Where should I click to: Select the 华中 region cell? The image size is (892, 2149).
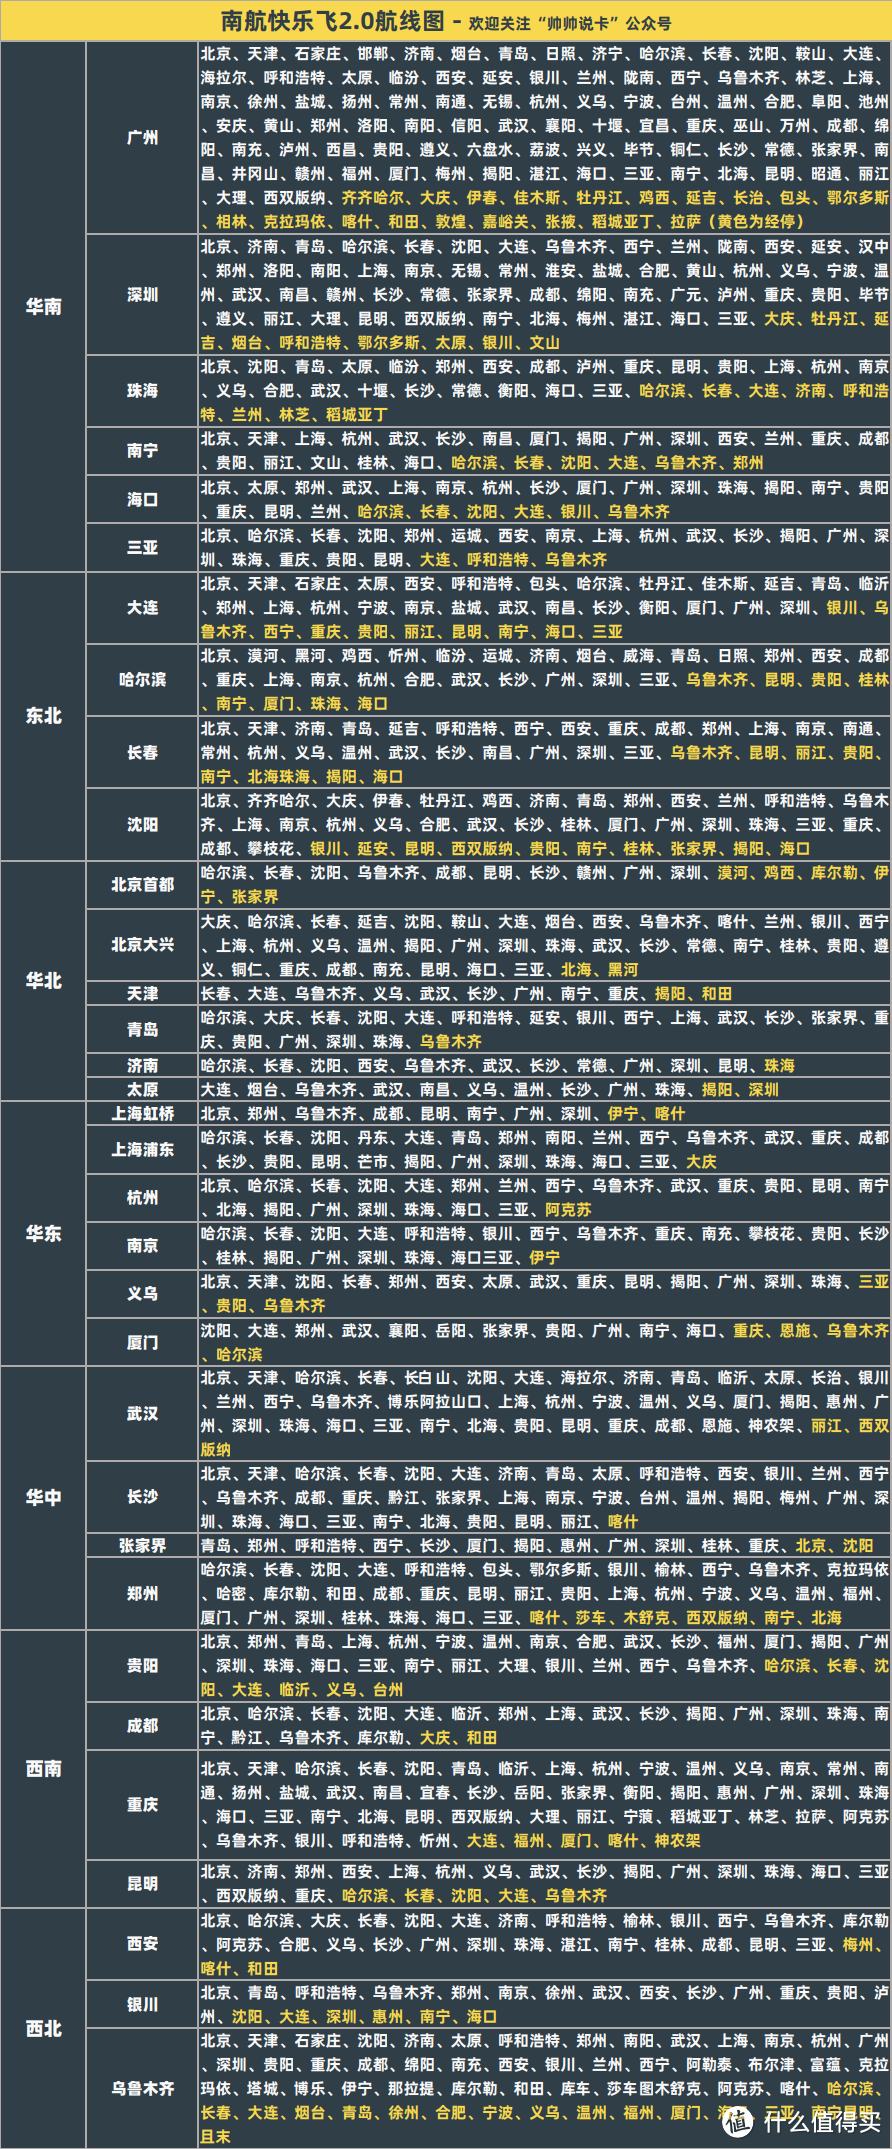[44, 1498]
